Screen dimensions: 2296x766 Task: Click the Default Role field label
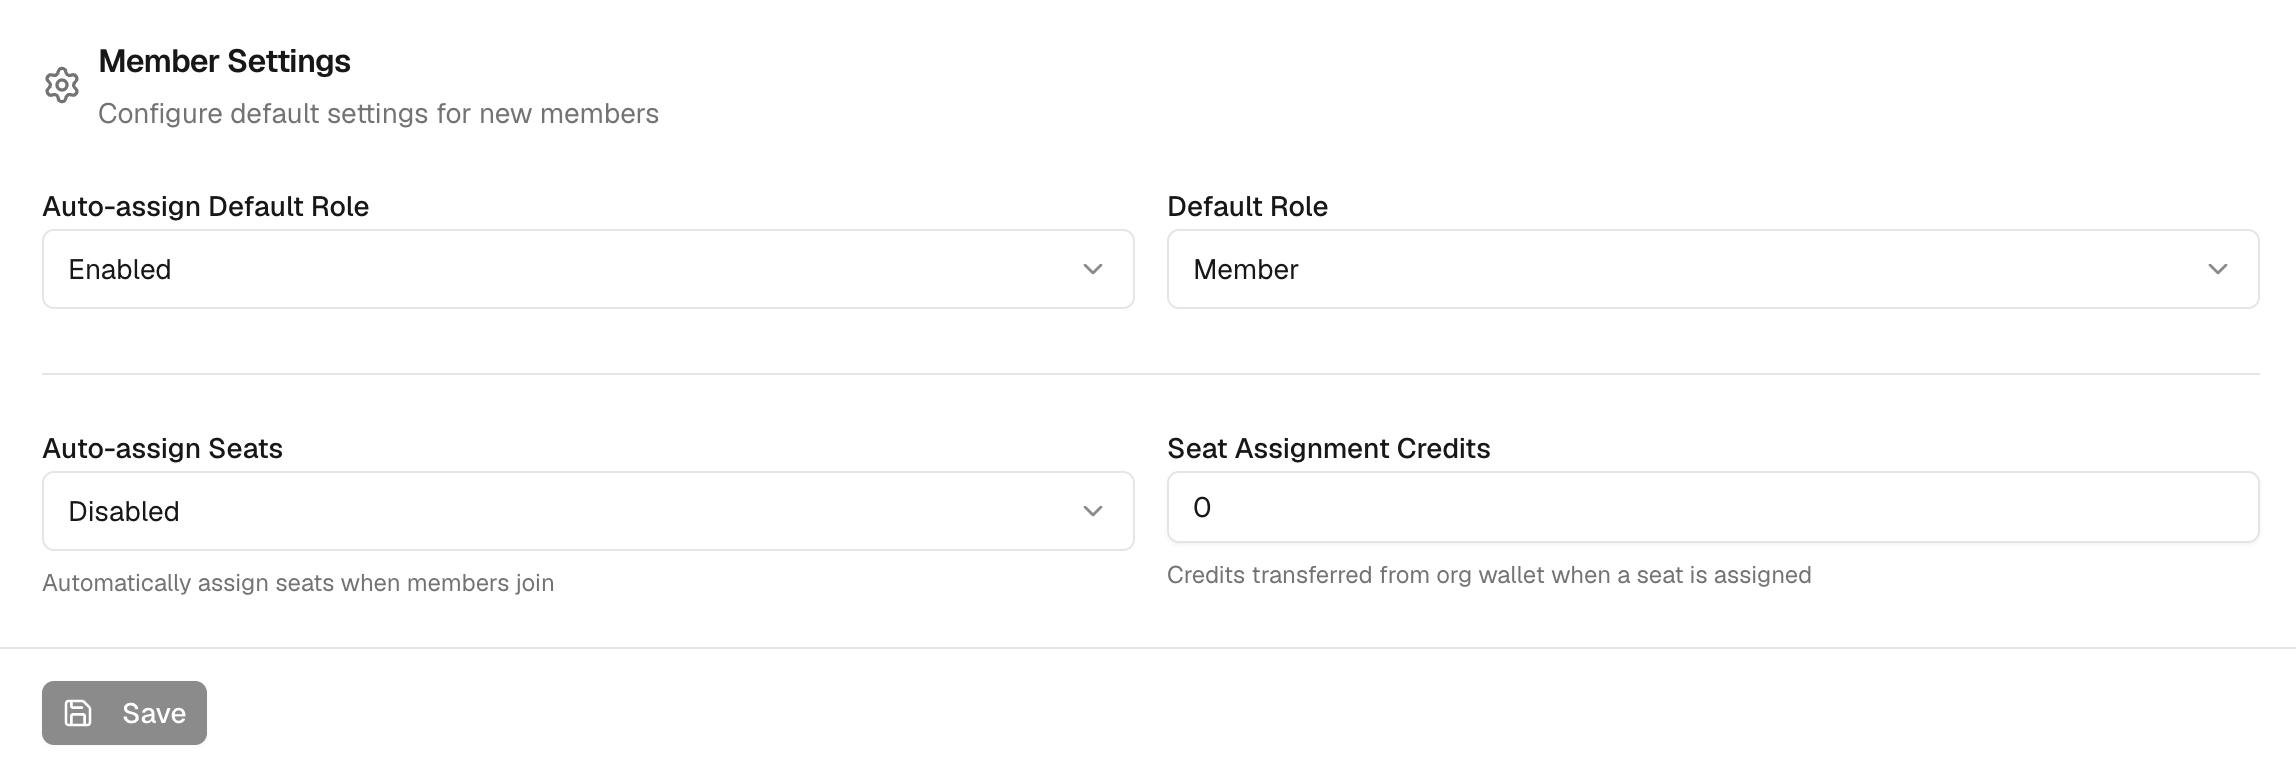click(x=1247, y=206)
